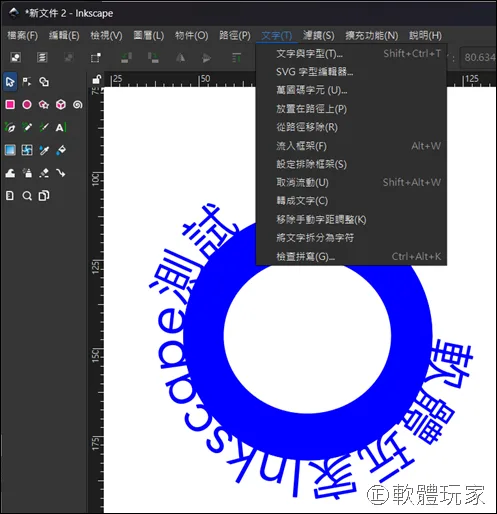Image resolution: width=497 pixels, height=514 pixels.
Task: Open the 擴充功能(N) menu
Action: [372, 35]
